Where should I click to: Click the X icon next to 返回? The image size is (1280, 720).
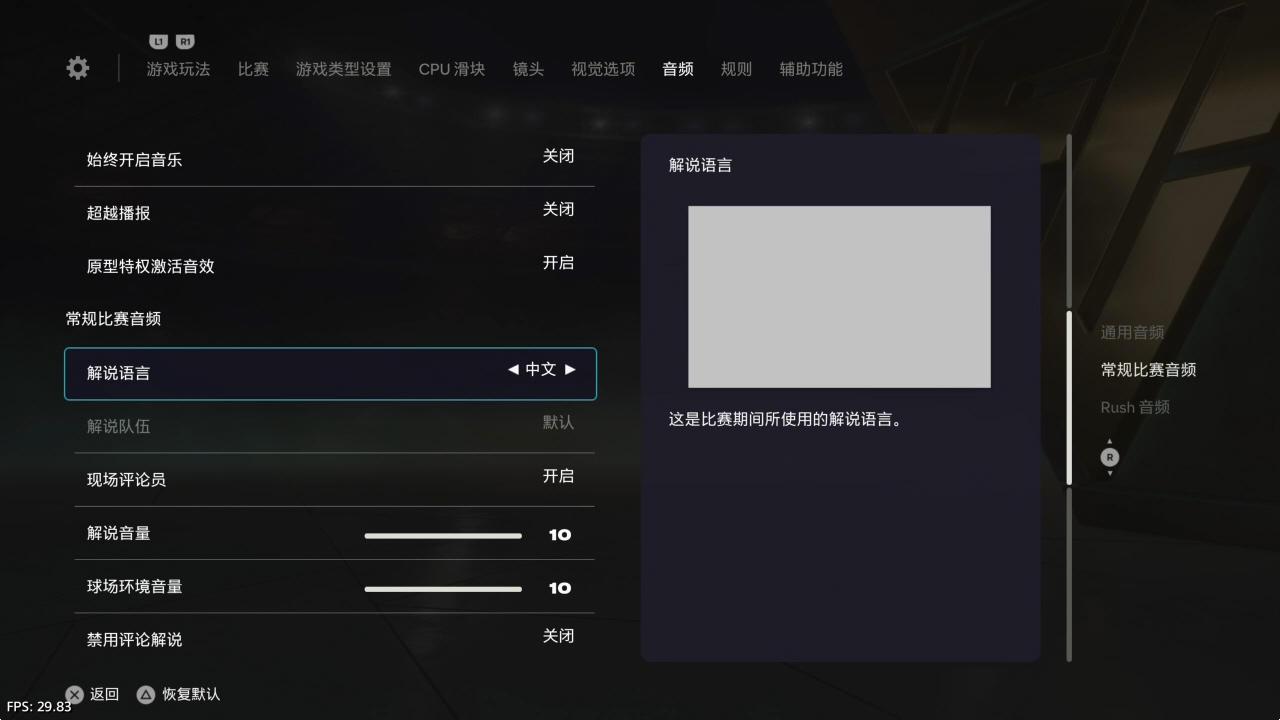pos(74,694)
